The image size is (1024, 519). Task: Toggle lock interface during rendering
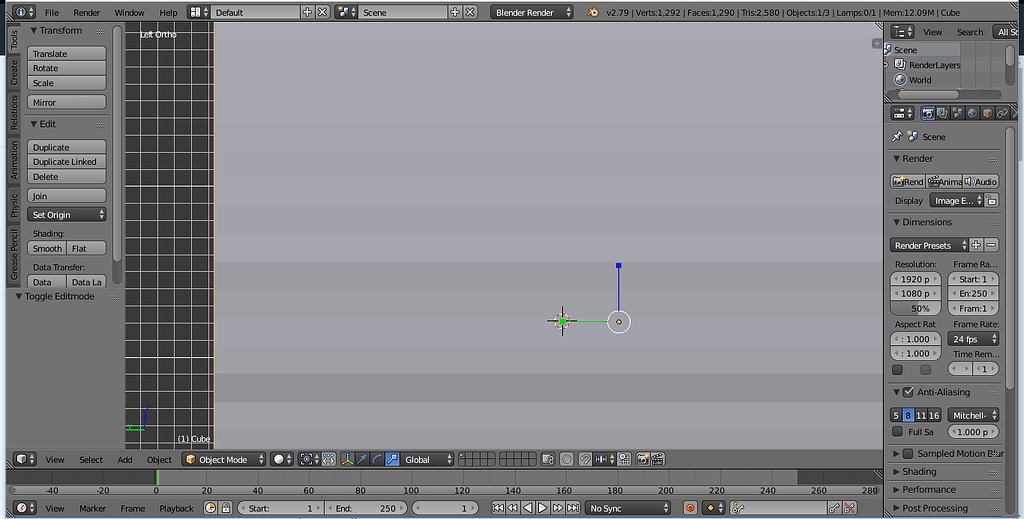click(x=991, y=200)
